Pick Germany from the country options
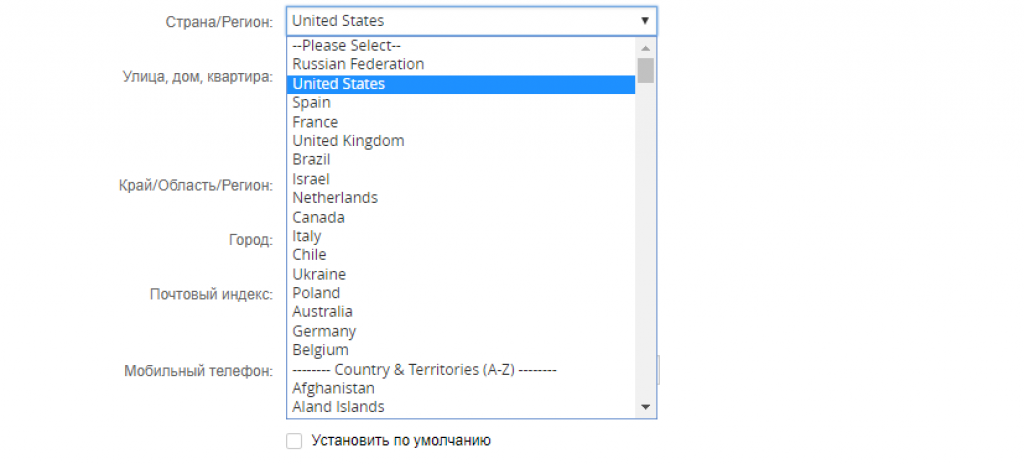The image size is (1024, 464). [x=324, y=331]
